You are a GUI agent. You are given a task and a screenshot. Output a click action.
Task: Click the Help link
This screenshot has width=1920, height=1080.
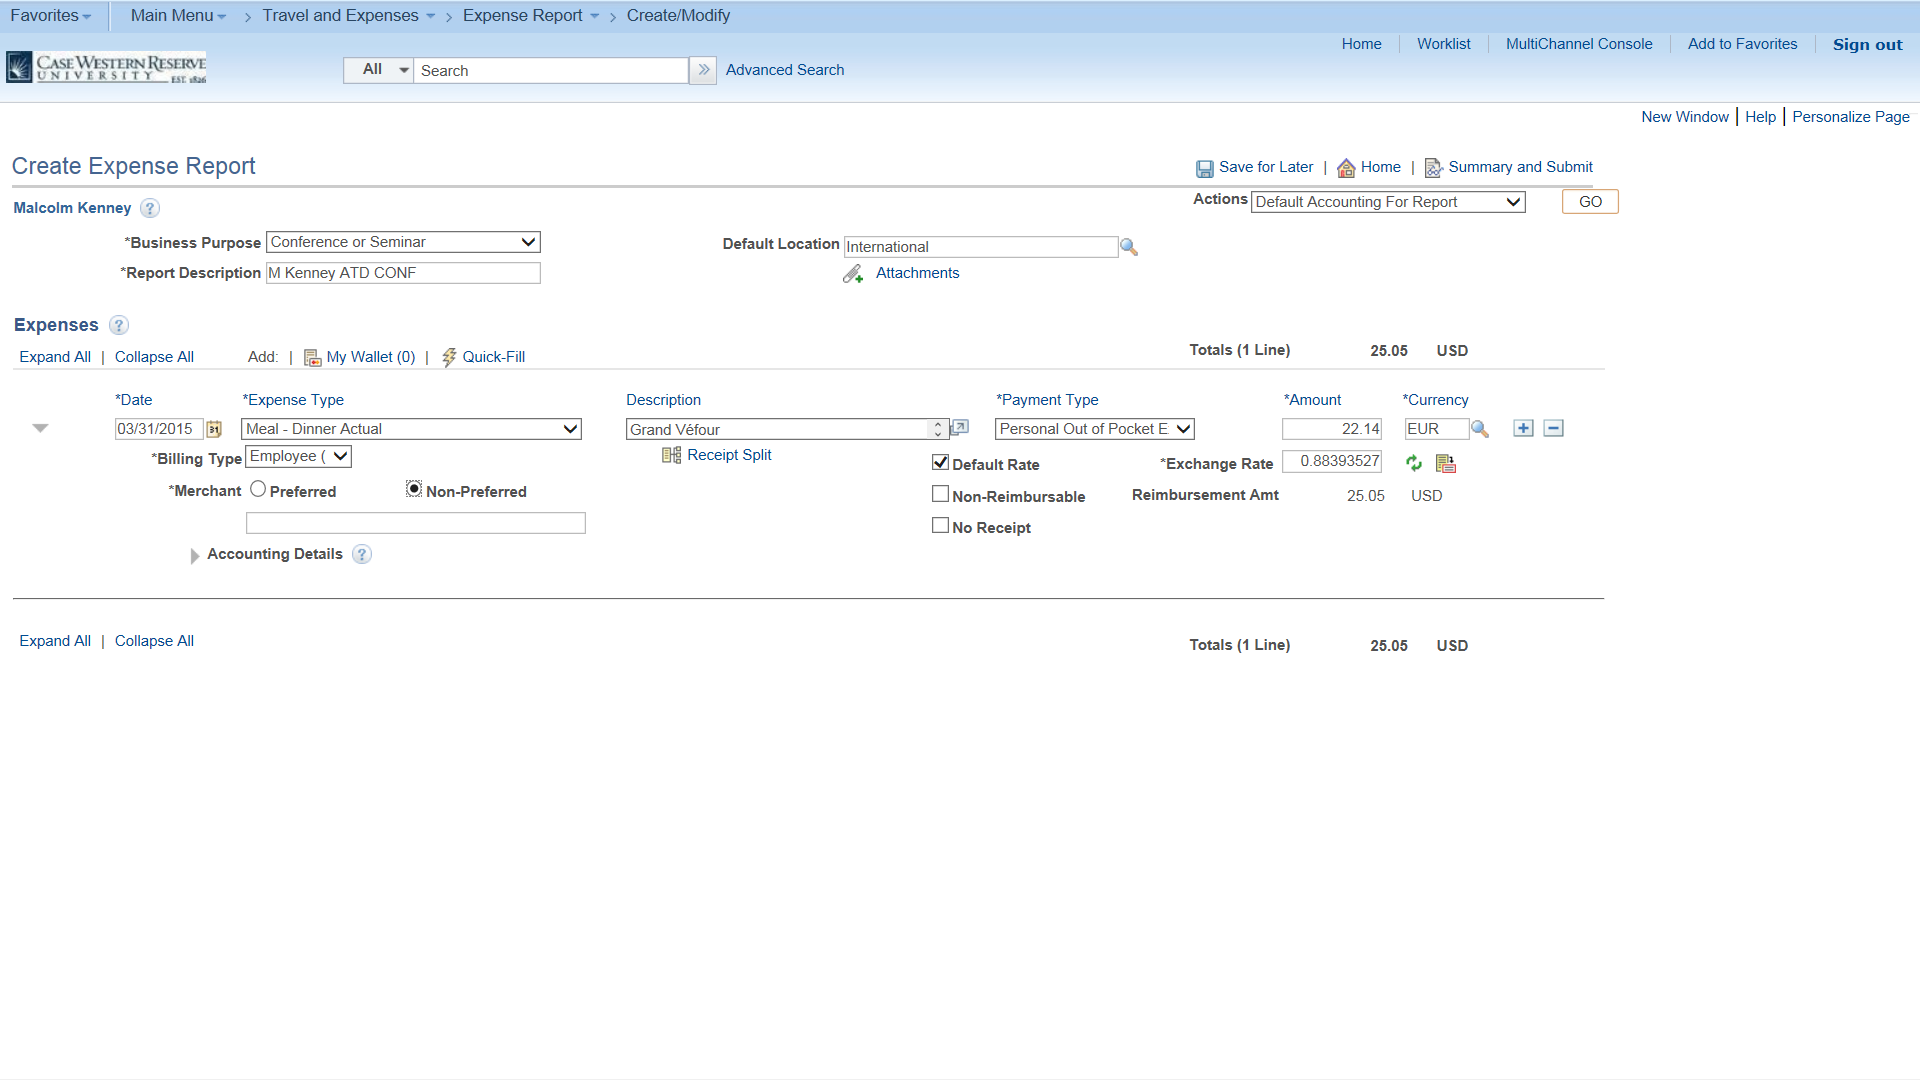[1760, 117]
